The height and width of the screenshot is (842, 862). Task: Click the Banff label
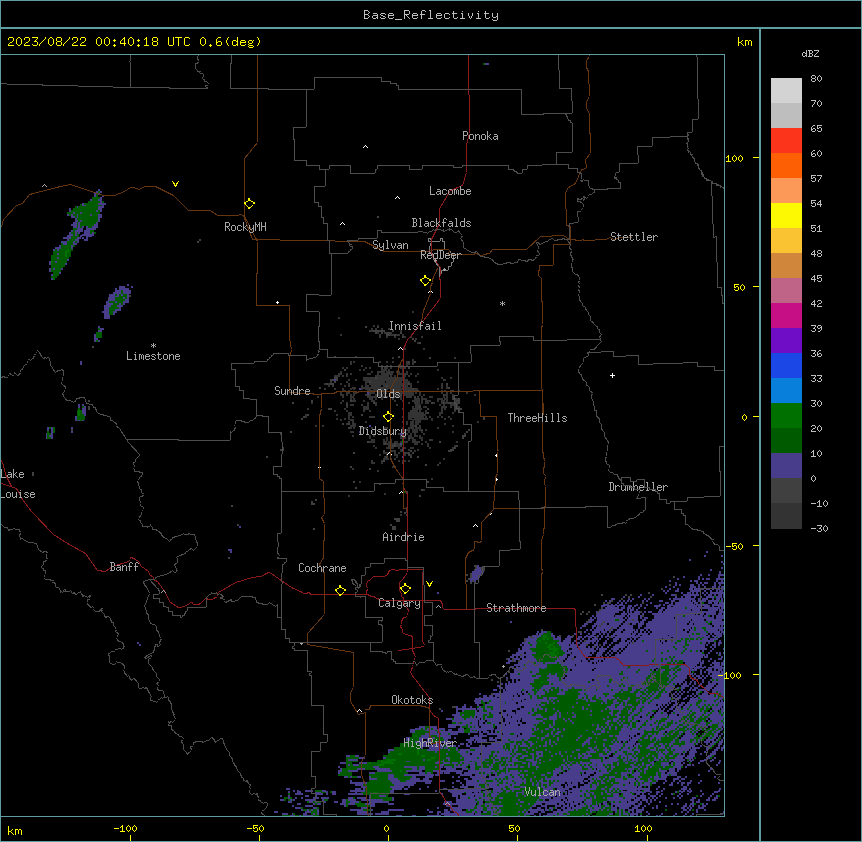(x=124, y=567)
